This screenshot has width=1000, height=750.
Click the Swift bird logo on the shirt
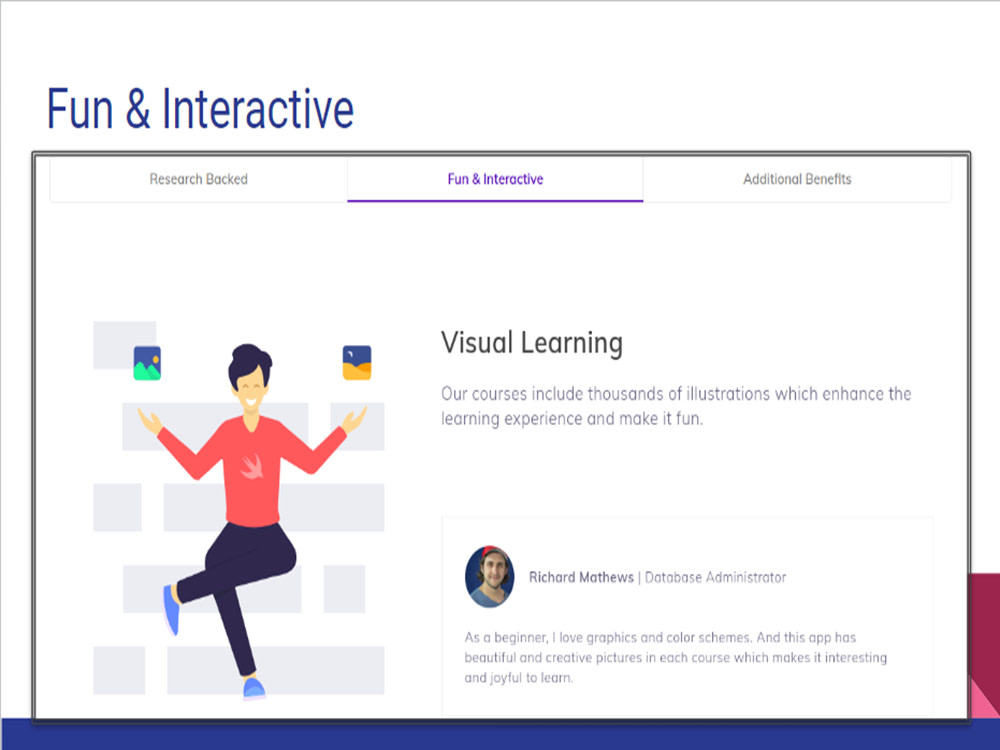click(x=253, y=464)
